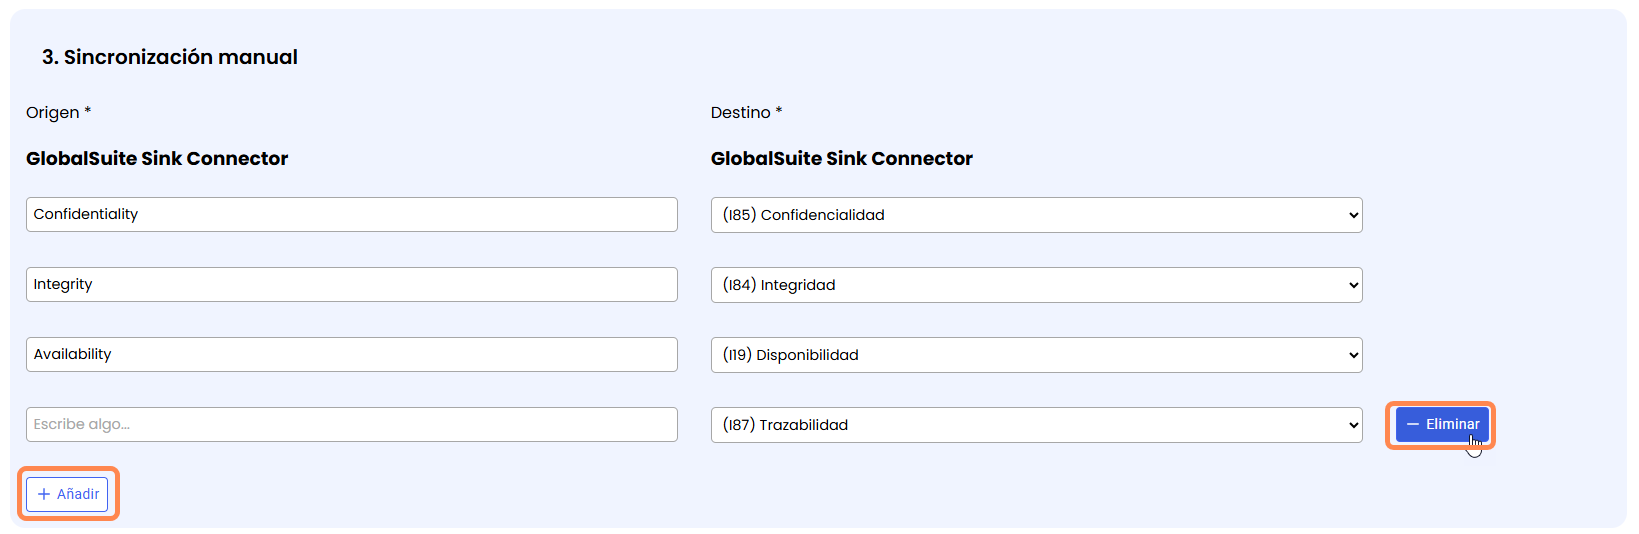Focus the Availability origin text field
This screenshot has width=1639, height=534.
click(x=351, y=354)
